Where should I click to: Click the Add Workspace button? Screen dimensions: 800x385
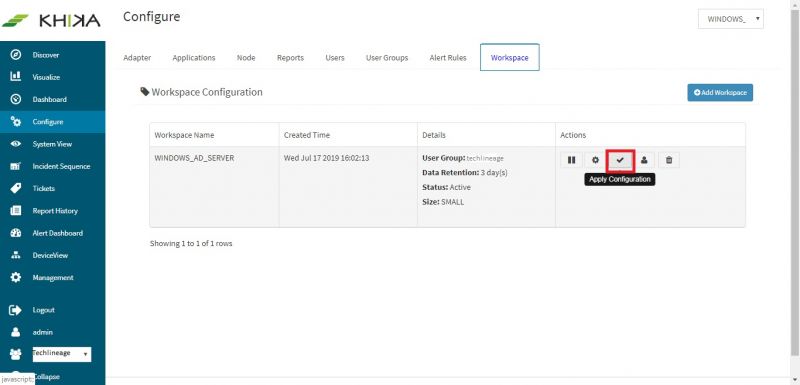pos(720,92)
